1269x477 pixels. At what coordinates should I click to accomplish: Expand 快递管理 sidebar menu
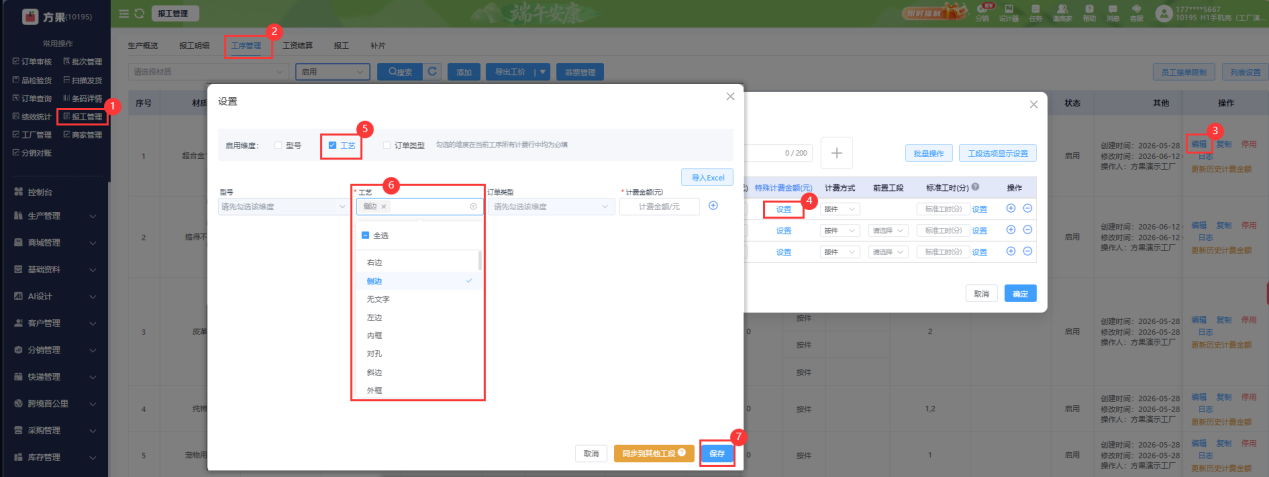click(x=55, y=377)
